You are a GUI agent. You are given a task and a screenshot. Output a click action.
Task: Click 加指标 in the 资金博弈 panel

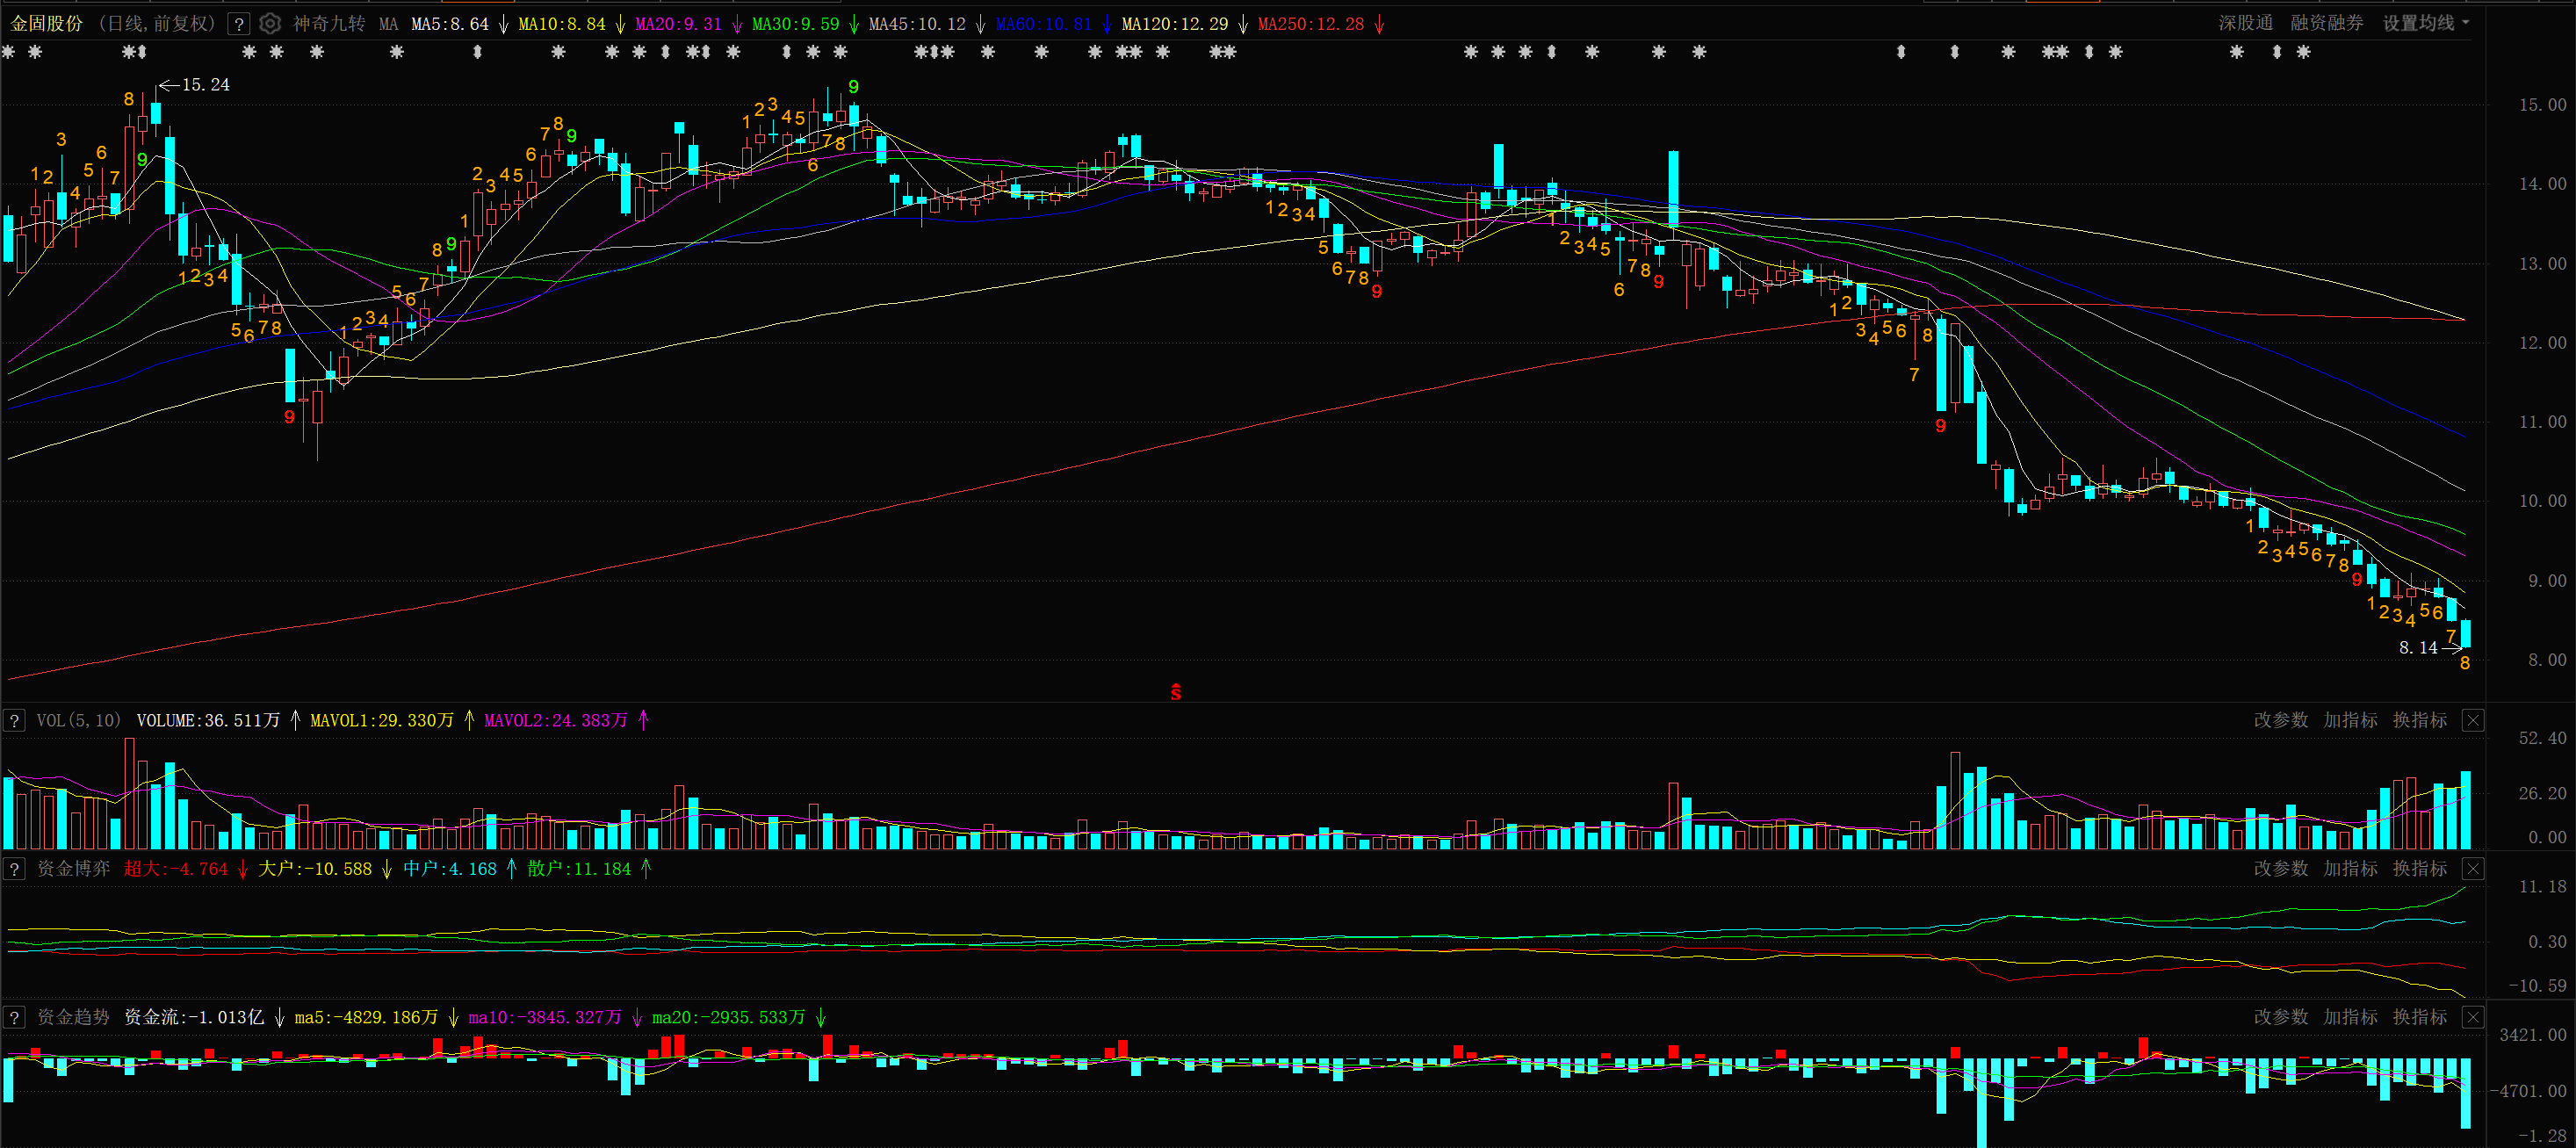tap(2350, 868)
